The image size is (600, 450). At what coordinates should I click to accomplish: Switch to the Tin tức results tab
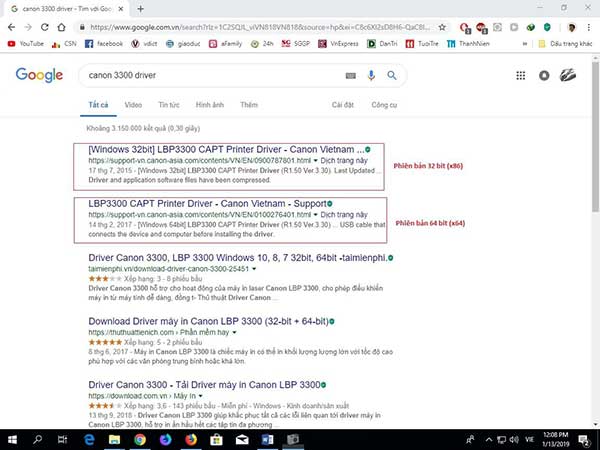click(x=169, y=105)
